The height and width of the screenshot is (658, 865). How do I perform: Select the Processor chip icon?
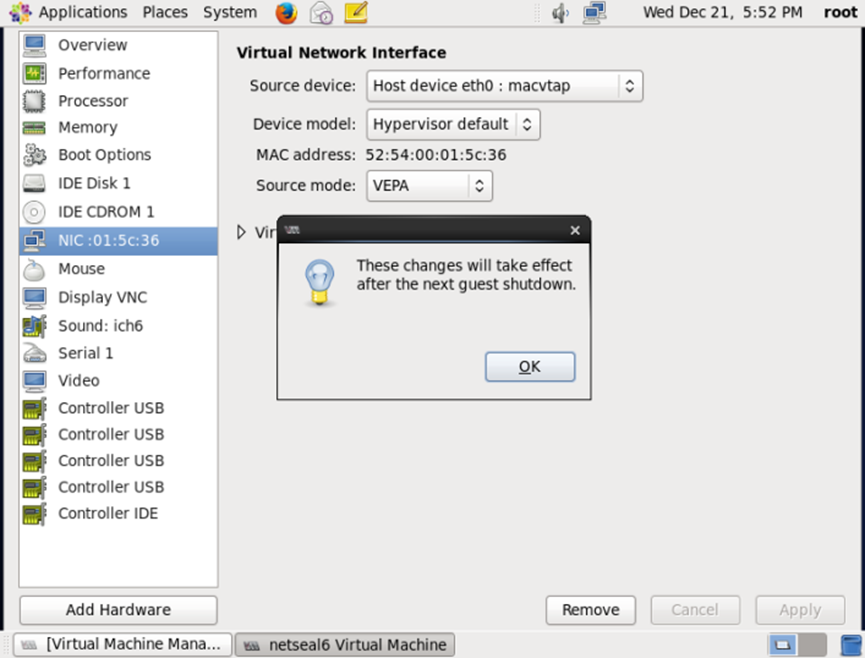34,101
